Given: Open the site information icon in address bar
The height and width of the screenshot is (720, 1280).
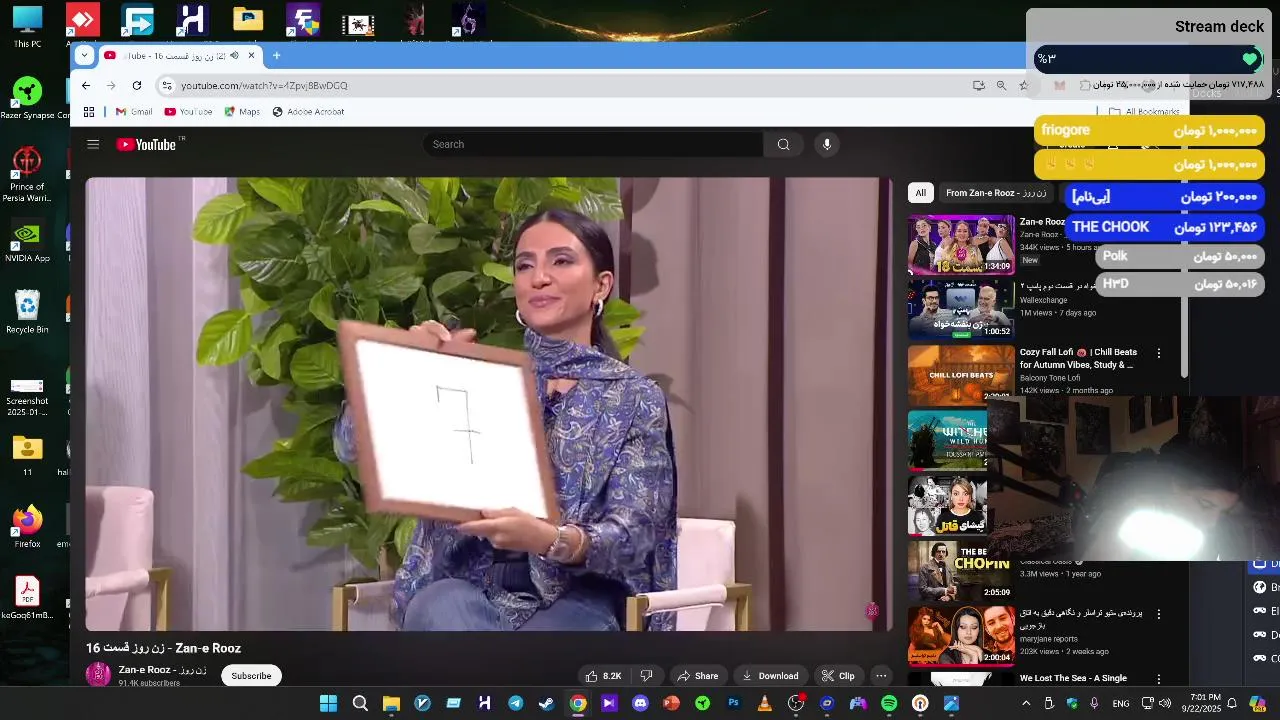Looking at the screenshot, I should [x=167, y=85].
